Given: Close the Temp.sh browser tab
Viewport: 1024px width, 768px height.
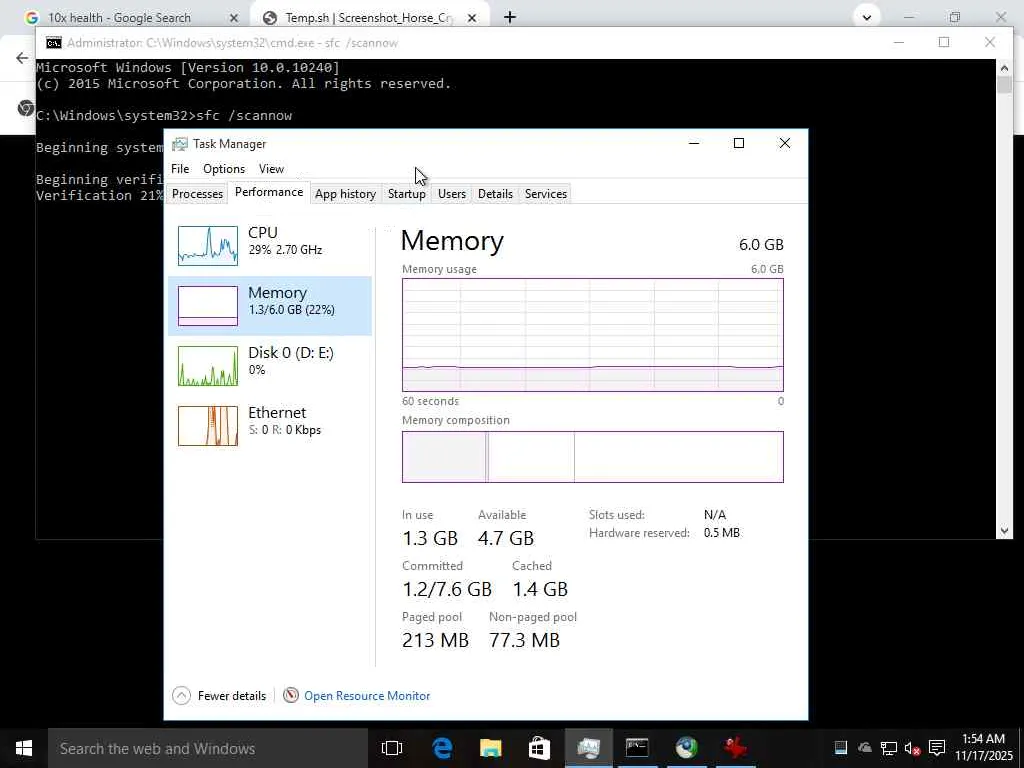Looking at the screenshot, I should [x=472, y=18].
